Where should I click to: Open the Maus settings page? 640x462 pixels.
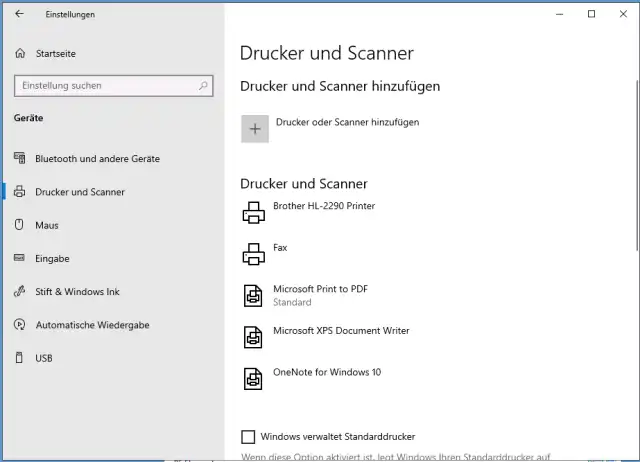point(47,225)
